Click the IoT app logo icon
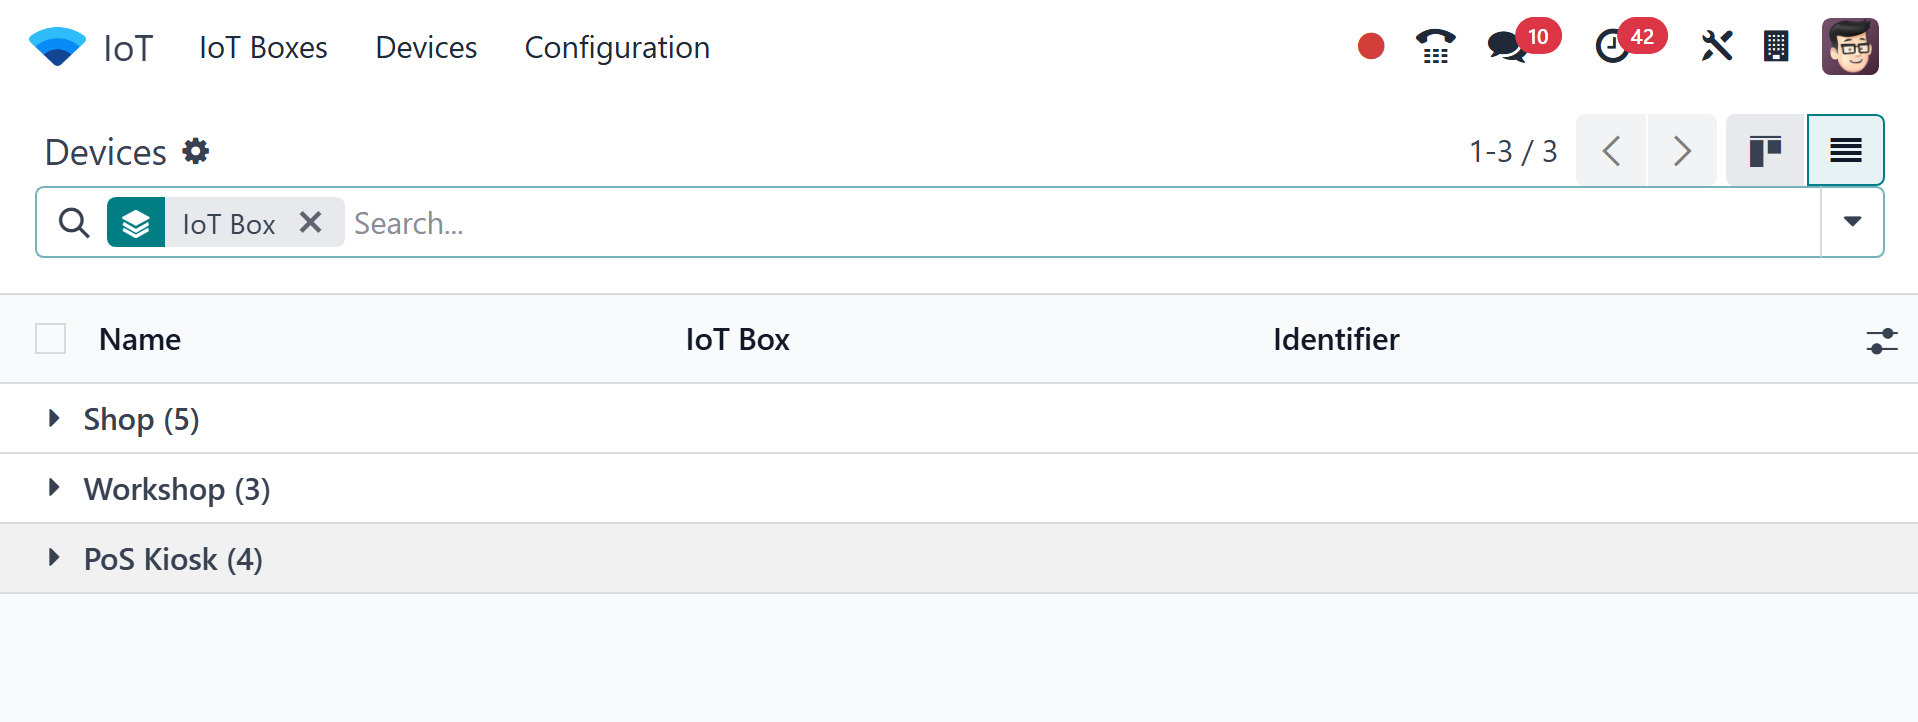1918x722 pixels. tap(57, 47)
